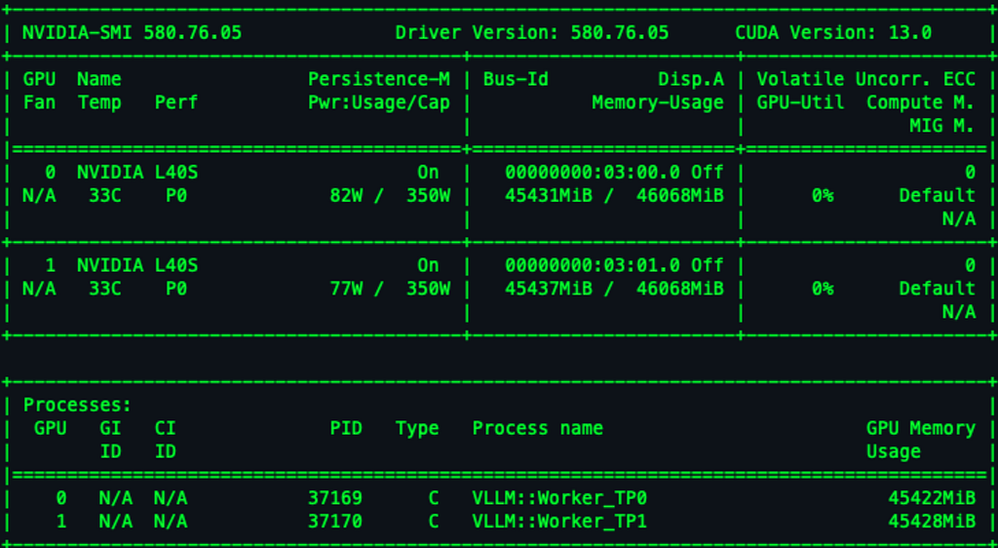This screenshot has height=548, width=998.
Task: Click the "GPU Memory" column header
Action: click(920, 428)
